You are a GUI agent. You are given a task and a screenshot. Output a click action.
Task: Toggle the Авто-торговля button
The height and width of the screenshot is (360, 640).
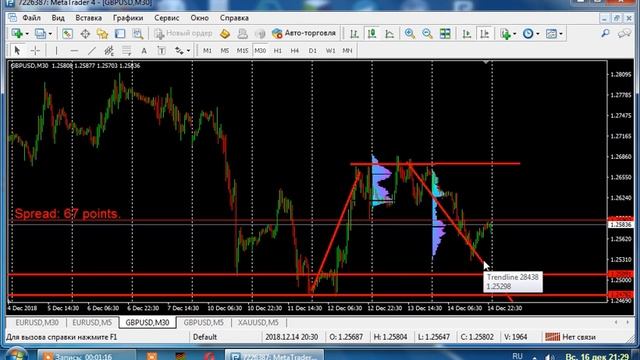coord(304,33)
